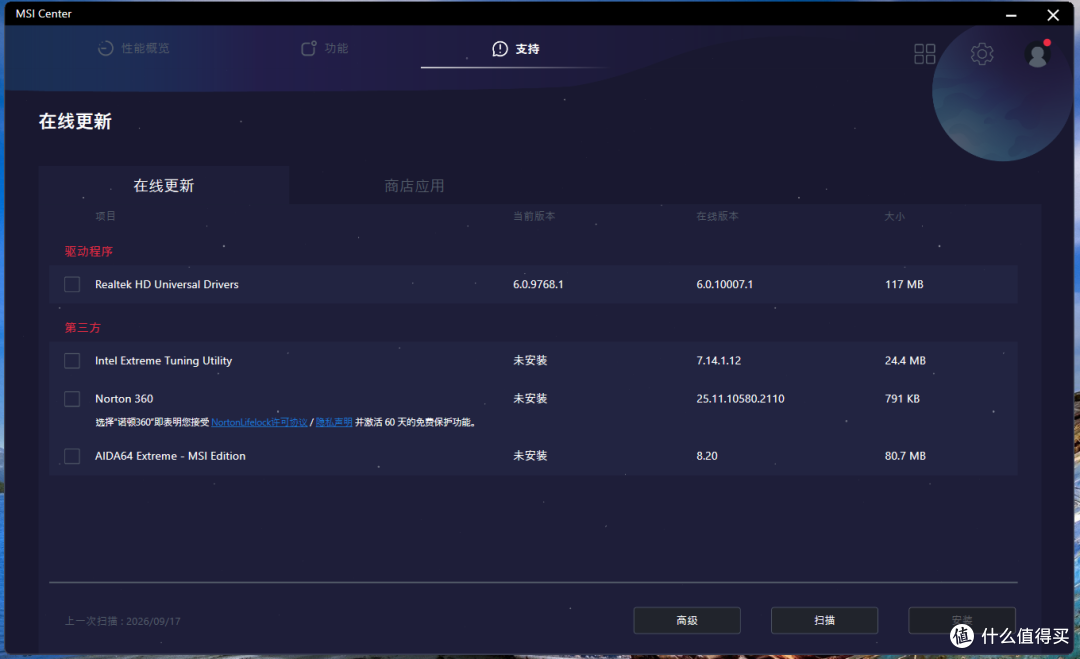Screen dimensions: 1080x659
Task: Switch to 功能 top tab
Action: 324,48
